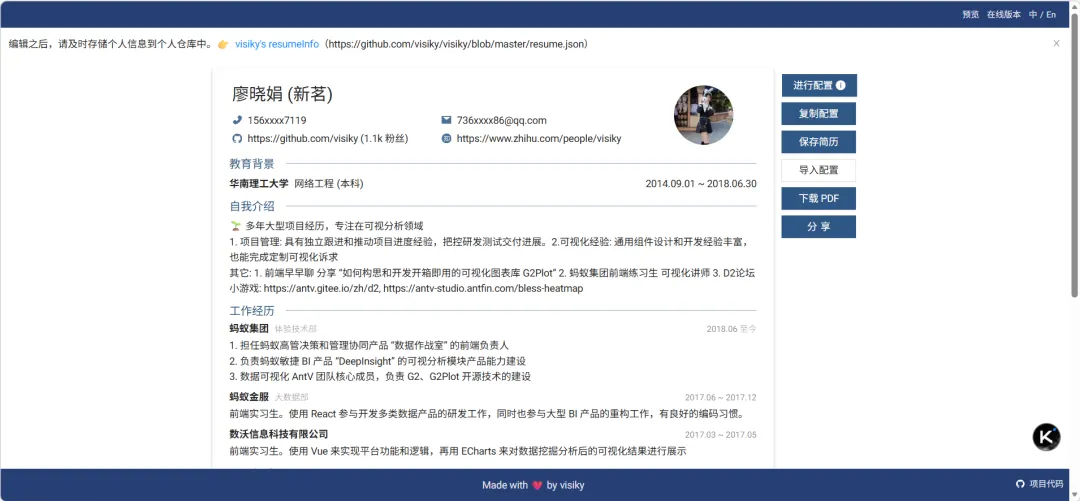Click the phone icon beside 156xxxx7119
This screenshot has height=501, width=1080.
237,120
